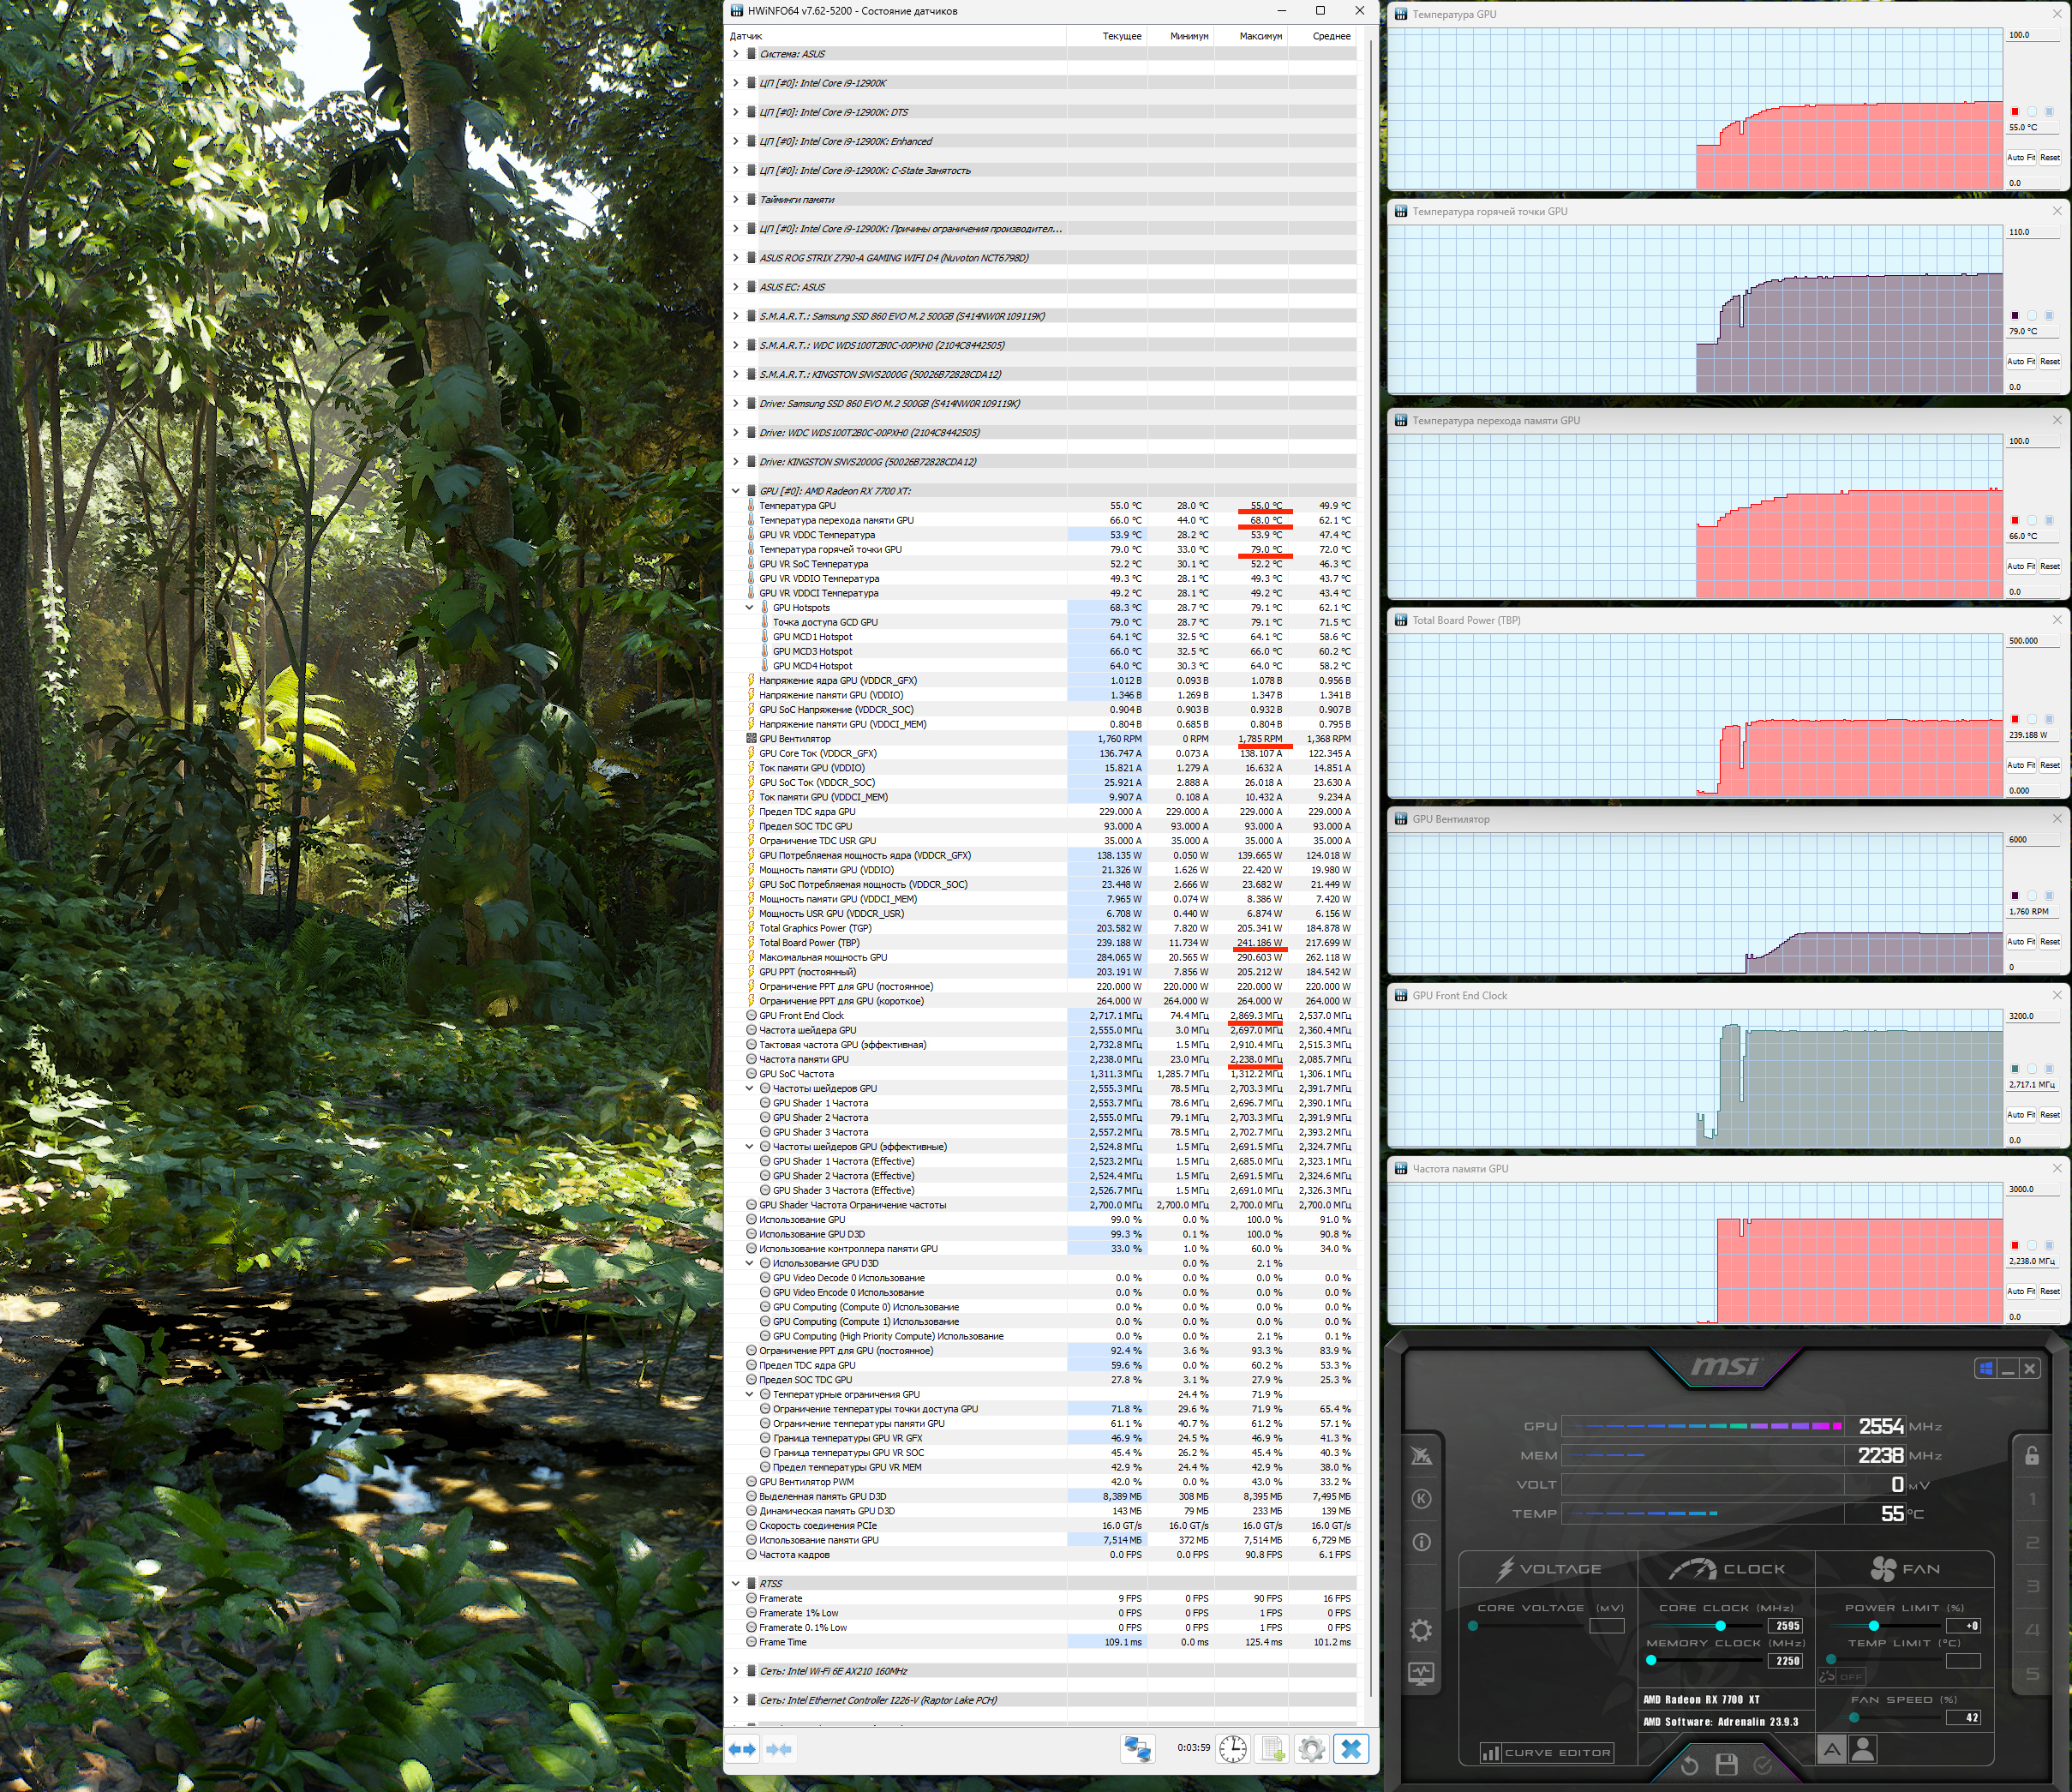The height and width of the screenshot is (1792, 2072).
Task: Collapse GPU [#0]: AMD Radeon RX 7700 XT group
Action: click(736, 491)
